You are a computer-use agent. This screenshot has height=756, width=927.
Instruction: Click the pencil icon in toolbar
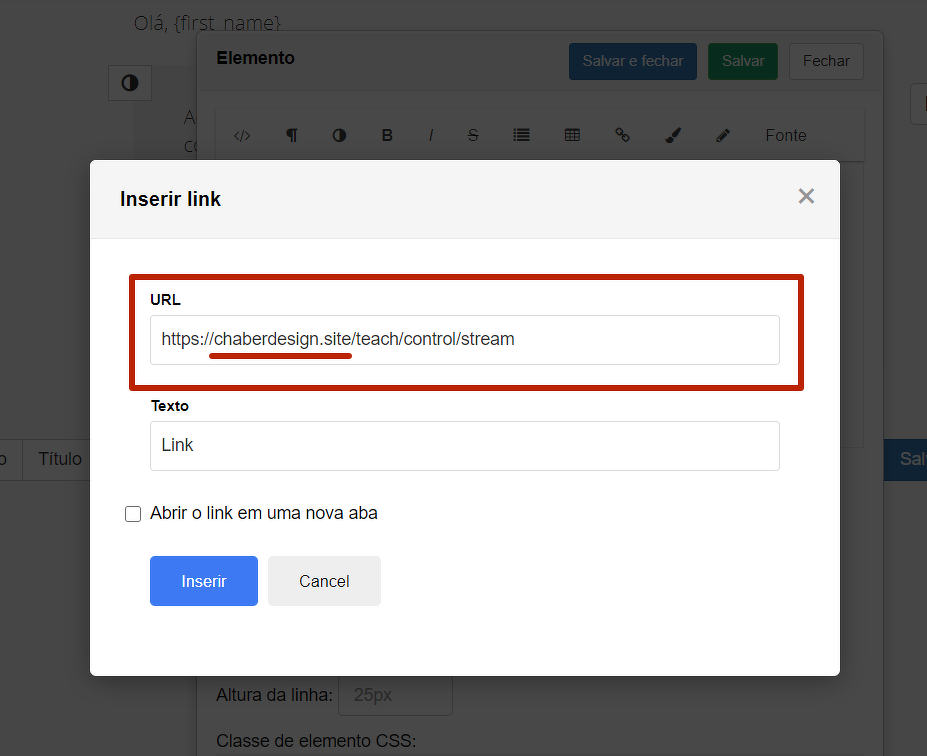coord(723,136)
